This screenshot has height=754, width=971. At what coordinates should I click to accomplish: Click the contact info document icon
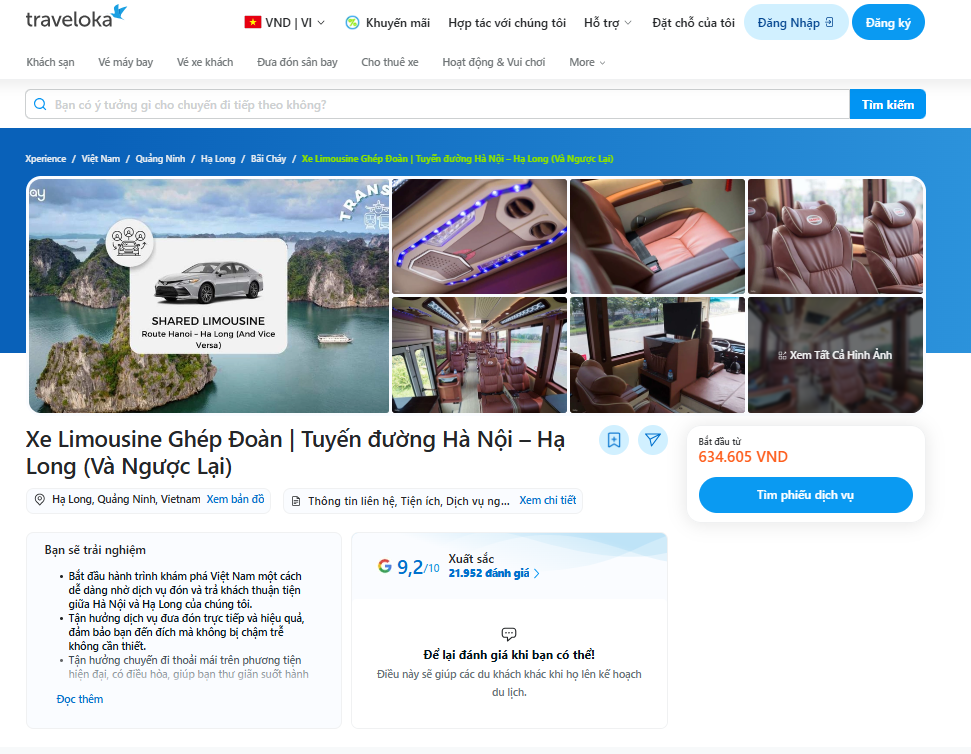(x=296, y=501)
